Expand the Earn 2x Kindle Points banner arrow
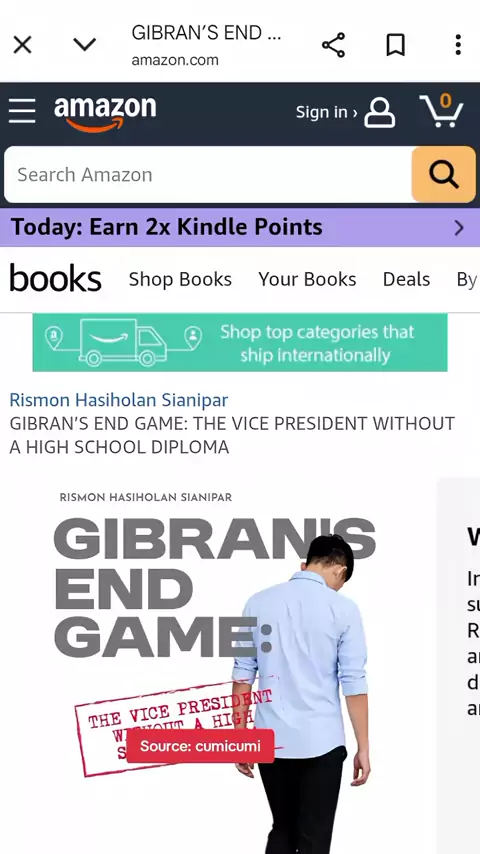The height and width of the screenshot is (854, 480). (459, 227)
